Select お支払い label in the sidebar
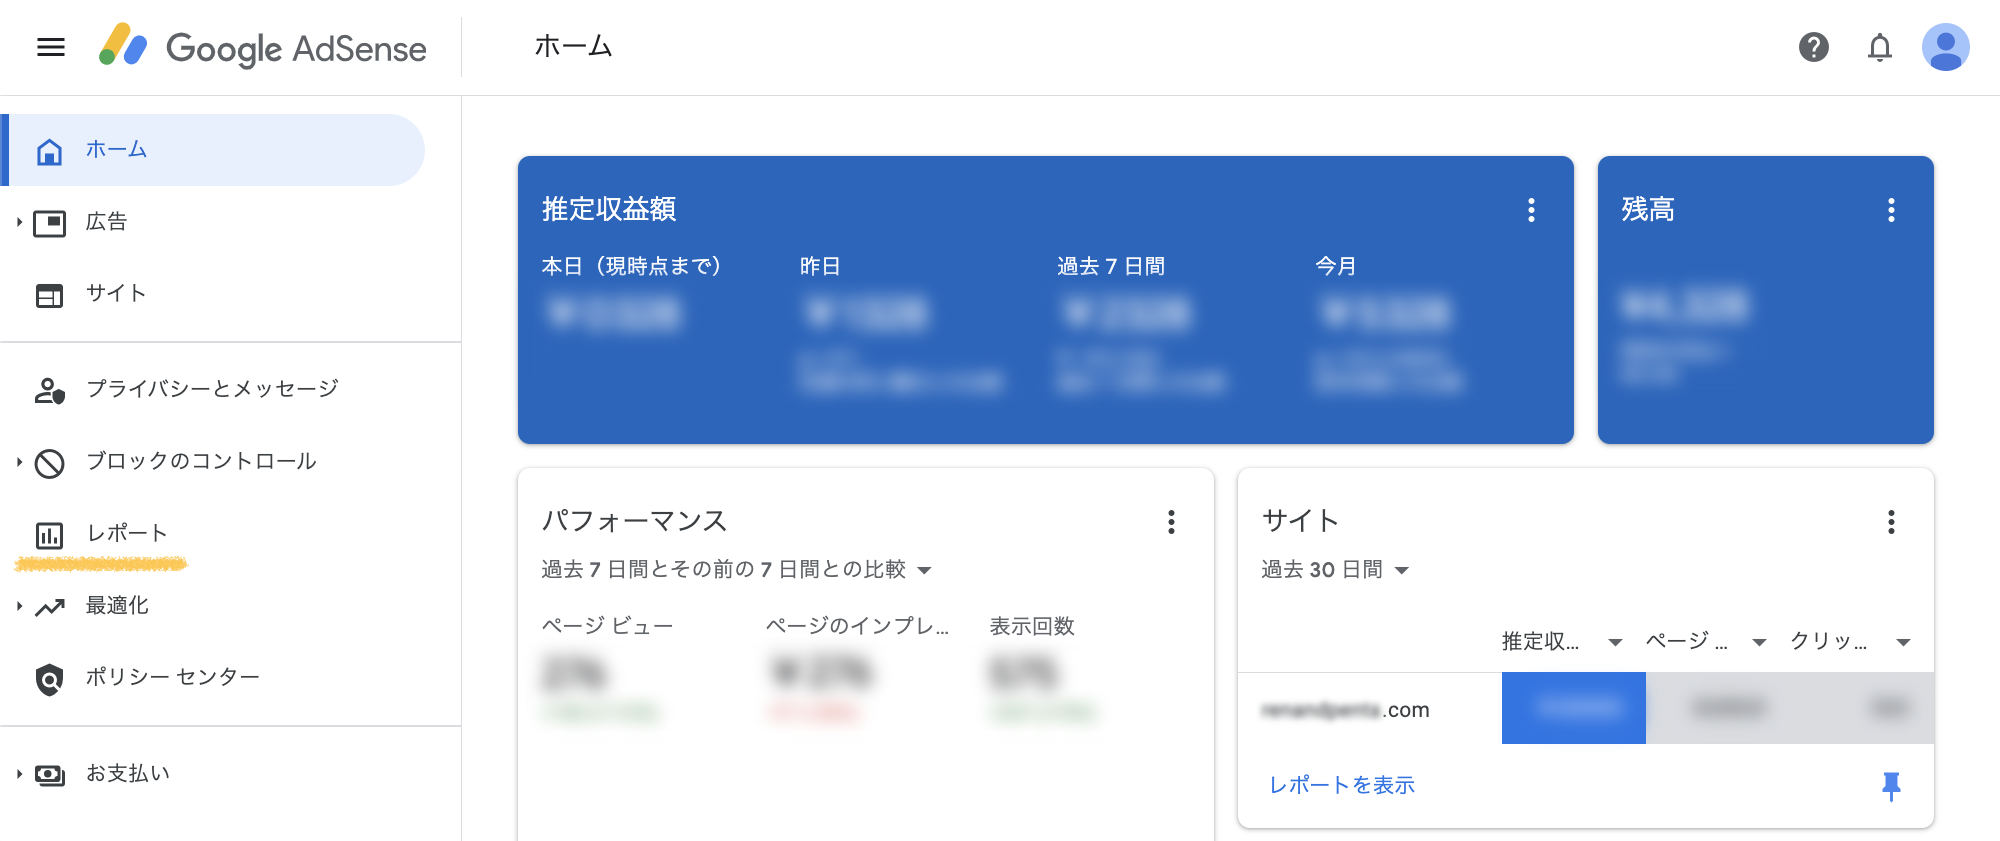This screenshot has width=2000, height=841. (x=128, y=773)
